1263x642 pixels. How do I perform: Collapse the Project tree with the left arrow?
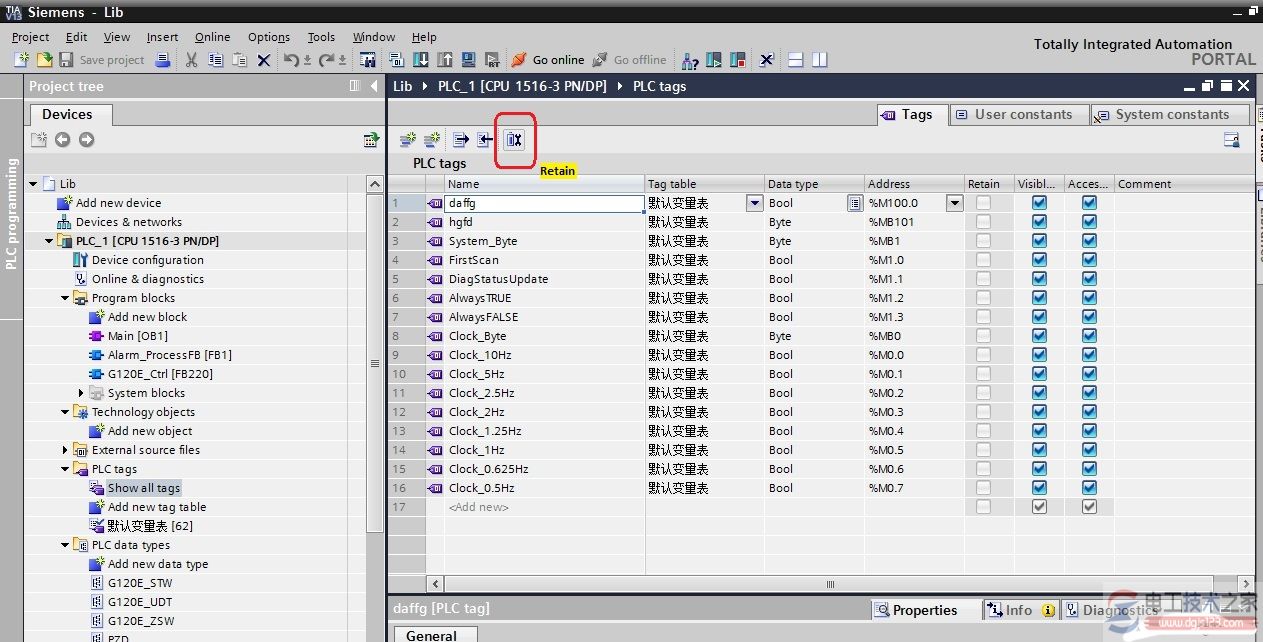374,86
